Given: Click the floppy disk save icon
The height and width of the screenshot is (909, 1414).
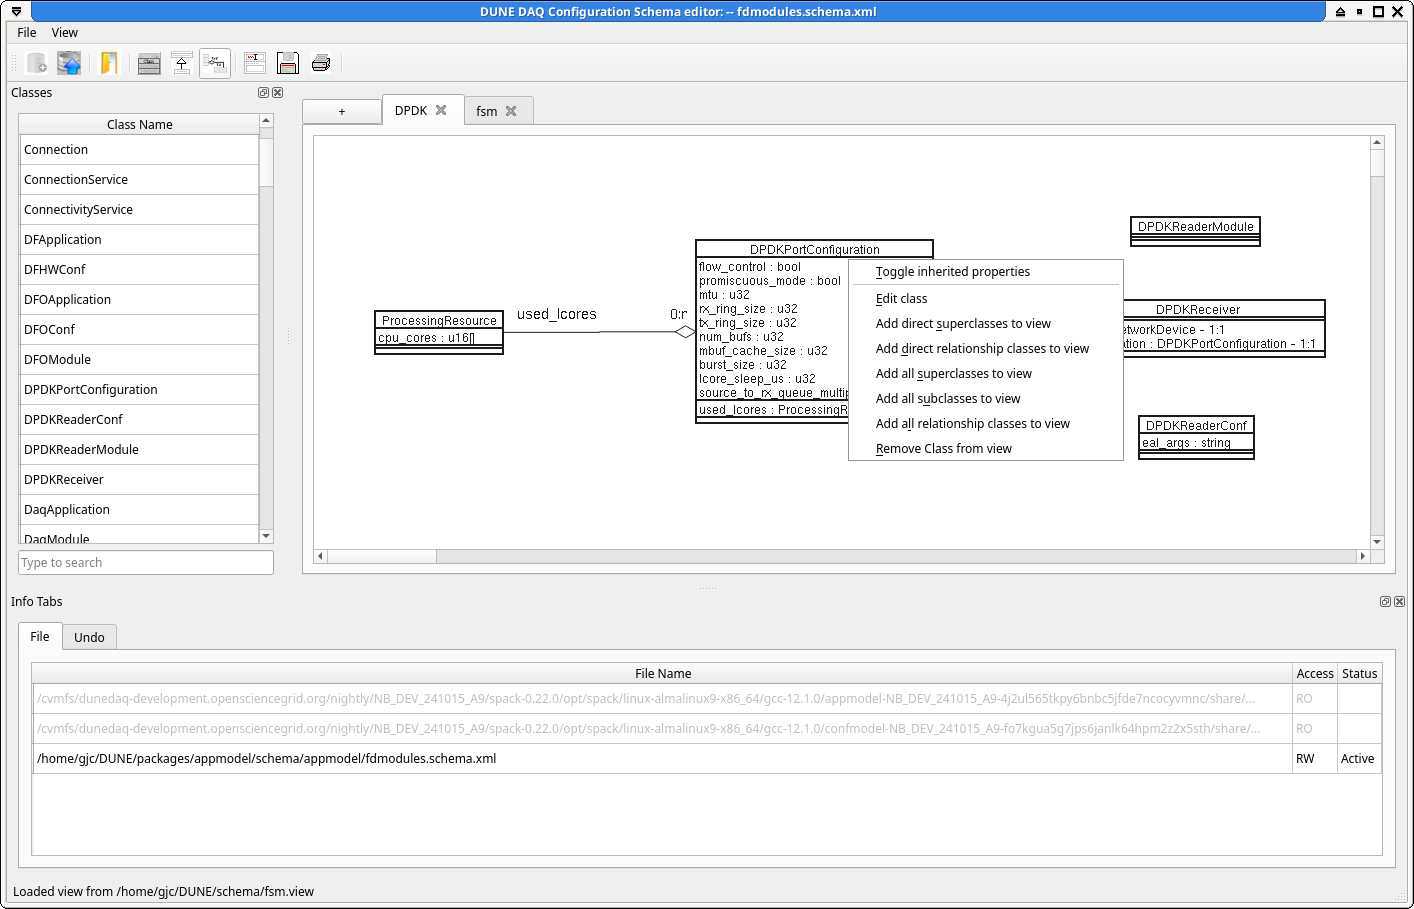Looking at the screenshot, I should click(288, 64).
